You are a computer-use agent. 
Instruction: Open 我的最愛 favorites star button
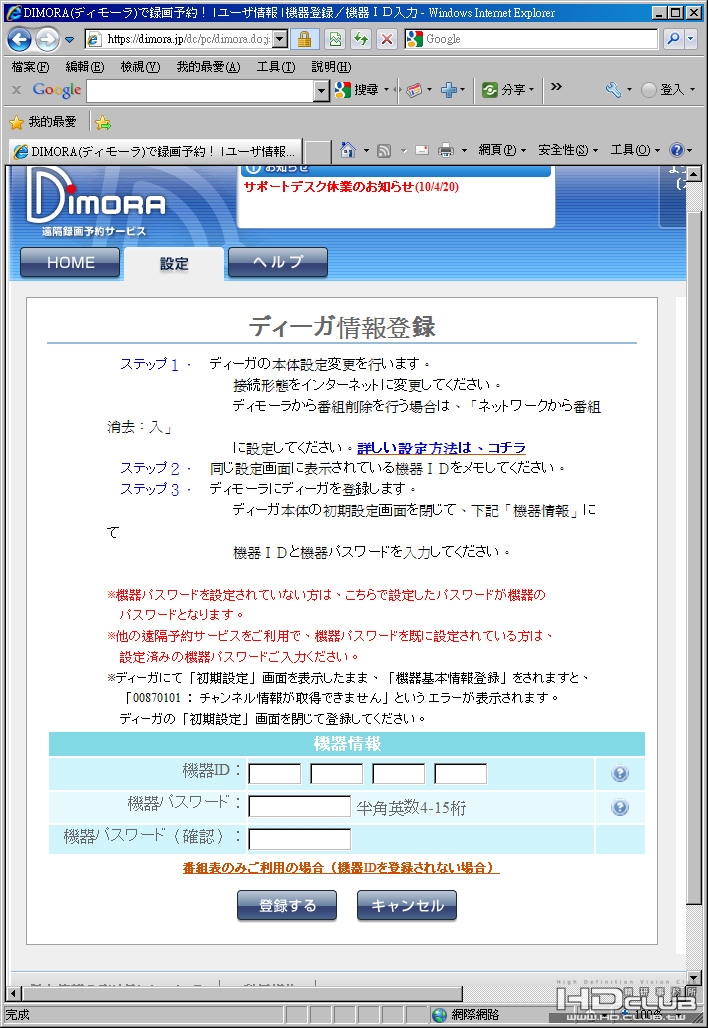[43, 122]
